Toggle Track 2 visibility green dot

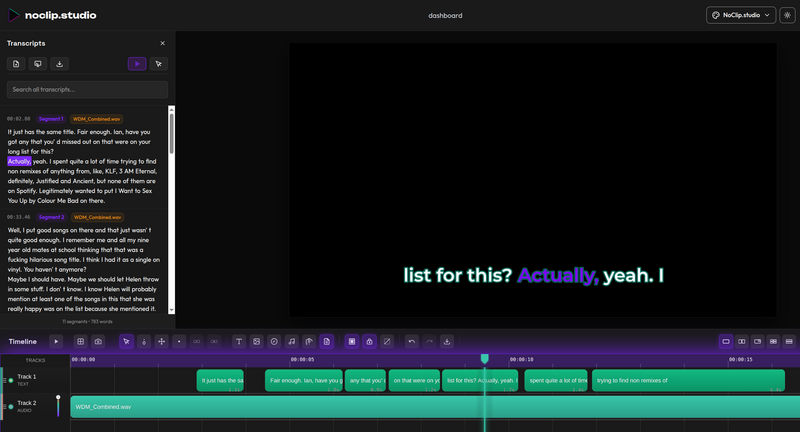11,406
